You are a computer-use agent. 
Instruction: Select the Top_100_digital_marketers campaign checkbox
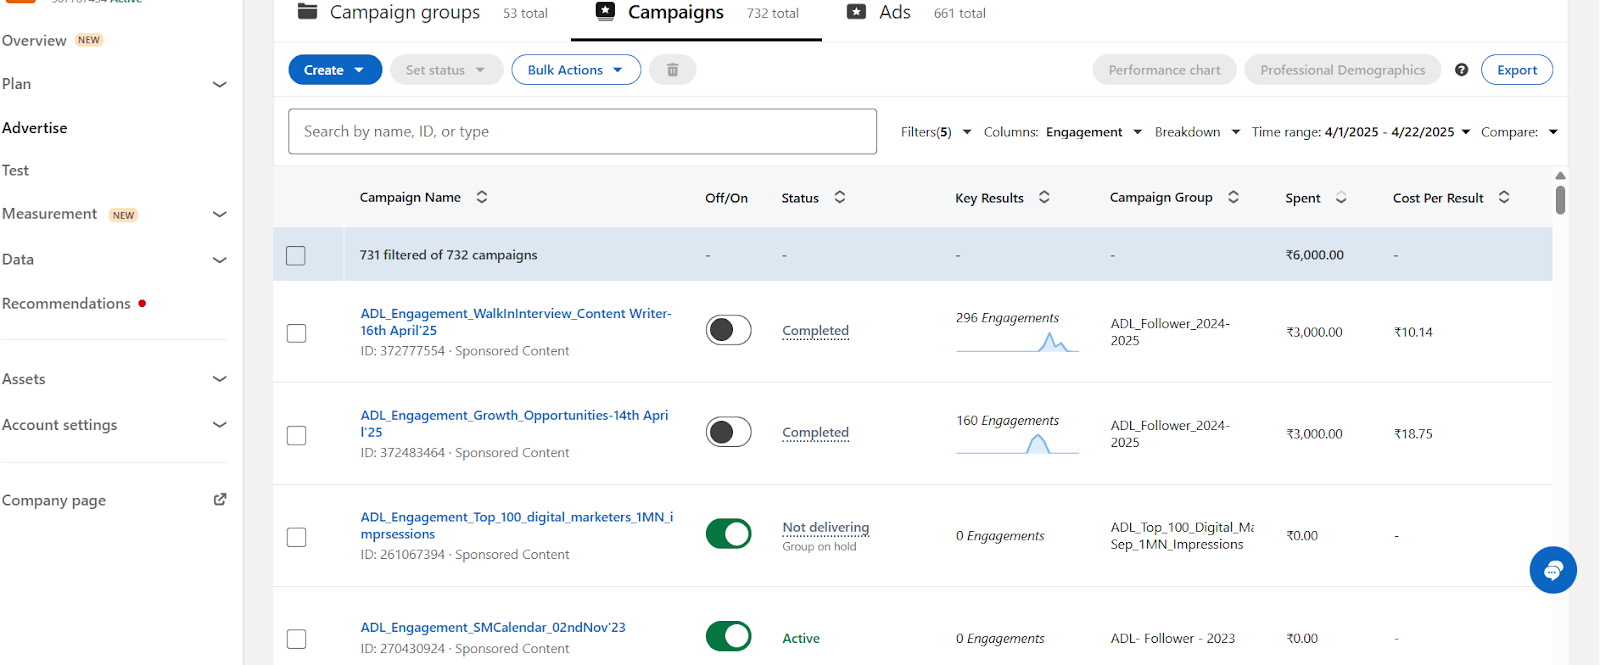tap(296, 537)
